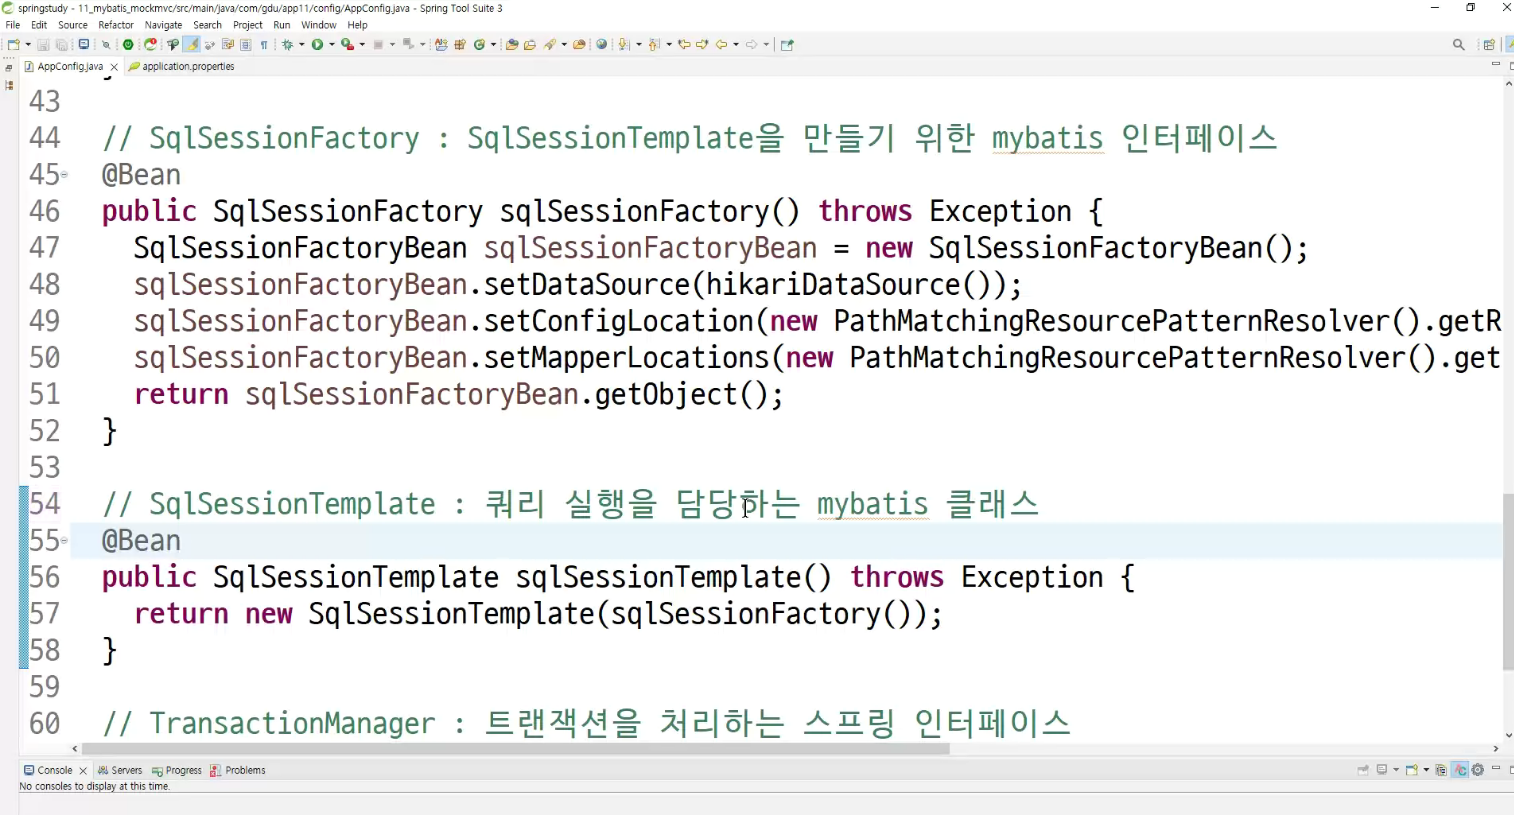Expand the New Java Class dropdown

pos(493,44)
